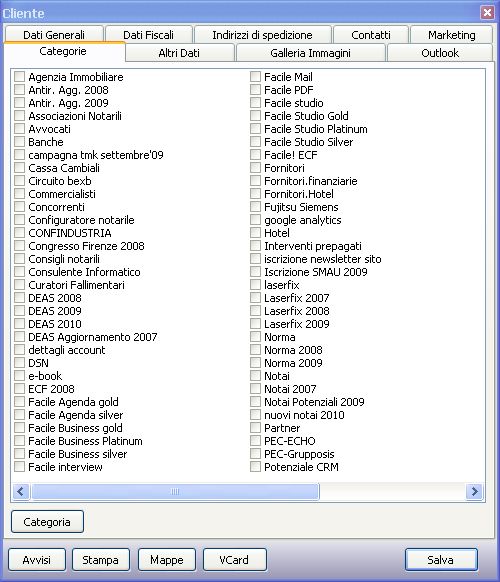500x582 pixels.
Task: Select the Marketing tab
Action: pos(451,35)
